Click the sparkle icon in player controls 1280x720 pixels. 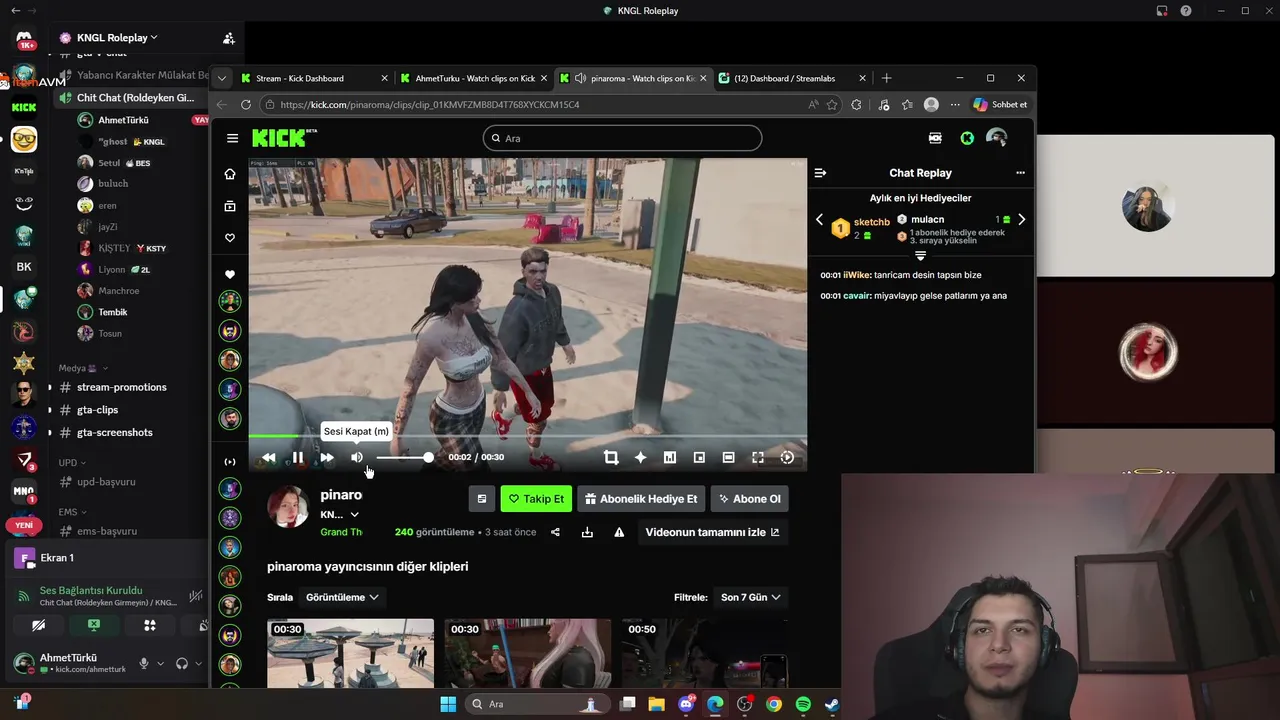coord(640,457)
